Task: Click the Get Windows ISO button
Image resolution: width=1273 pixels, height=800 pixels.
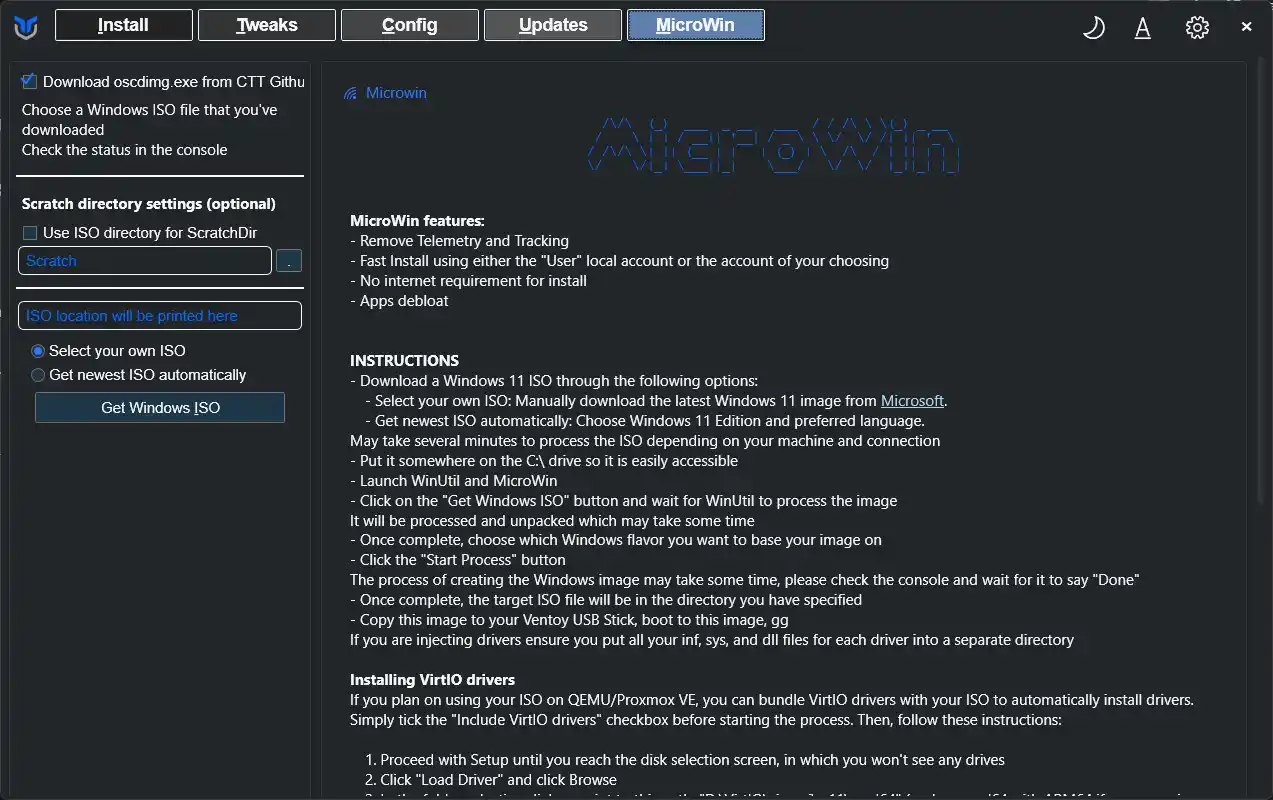Action: click(x=160, y=408)
